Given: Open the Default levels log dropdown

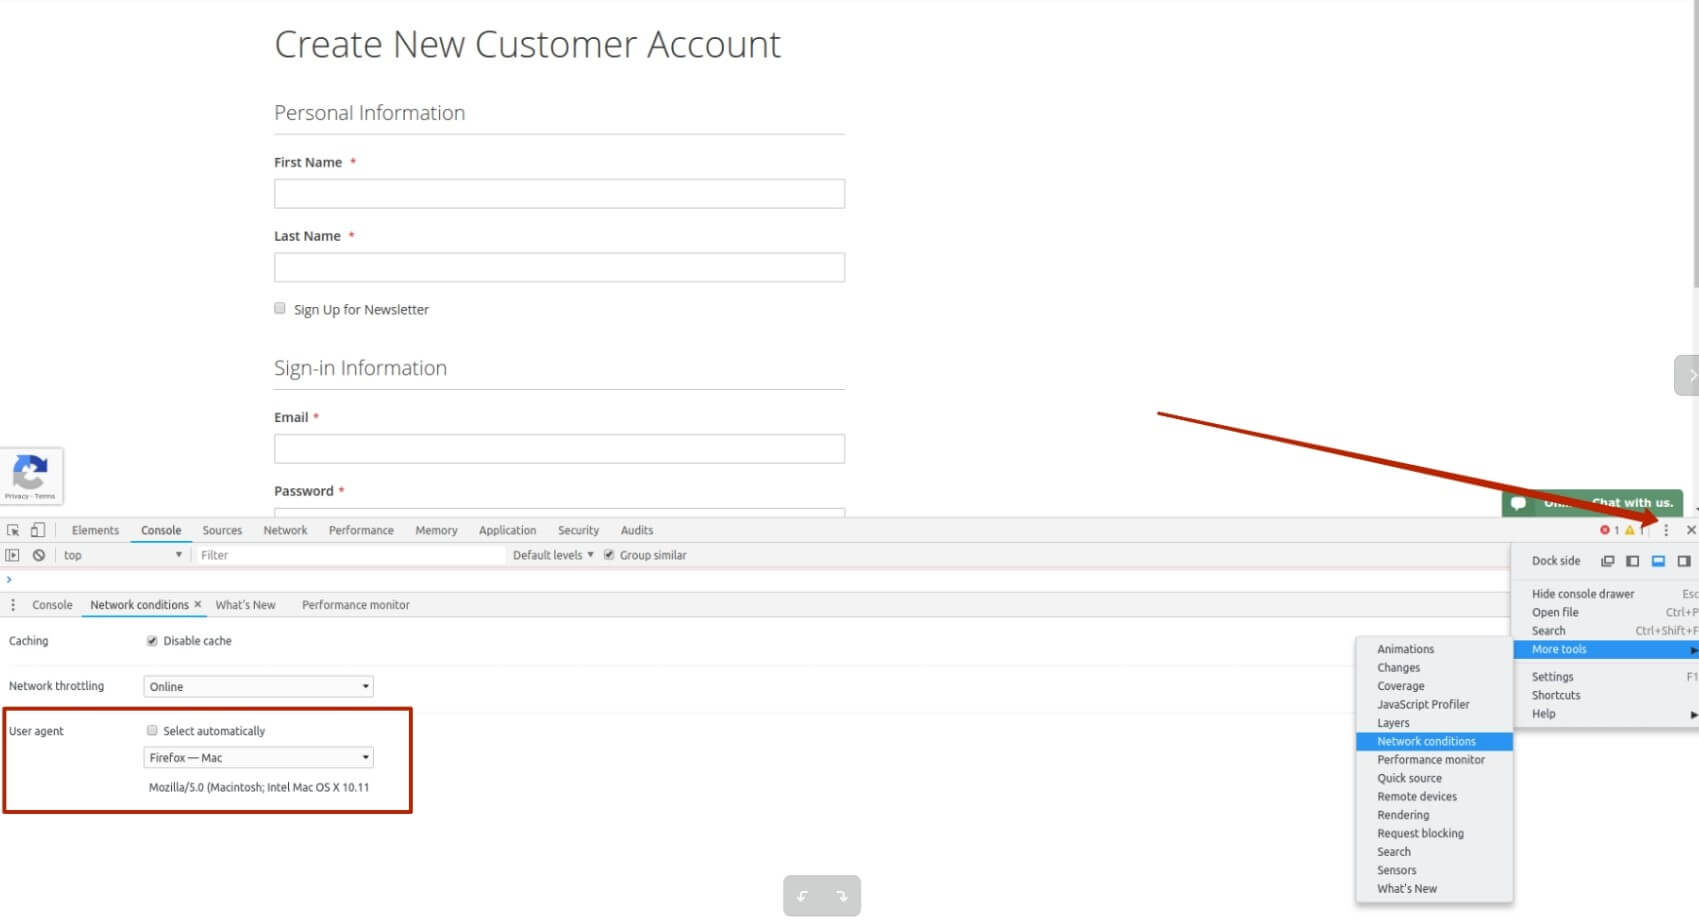Looking at the screenshot, I should [x=552, y=555].
